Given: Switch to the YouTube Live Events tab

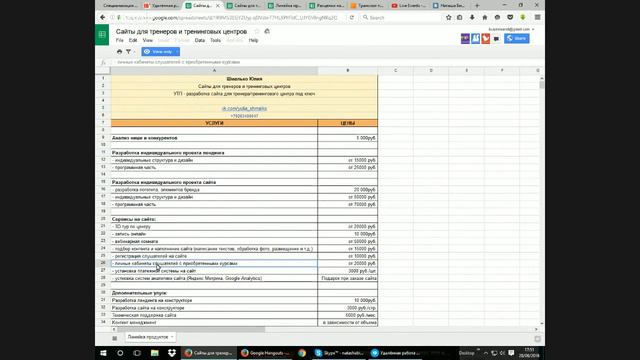Looking at the screenshot, I should [408, 6].
